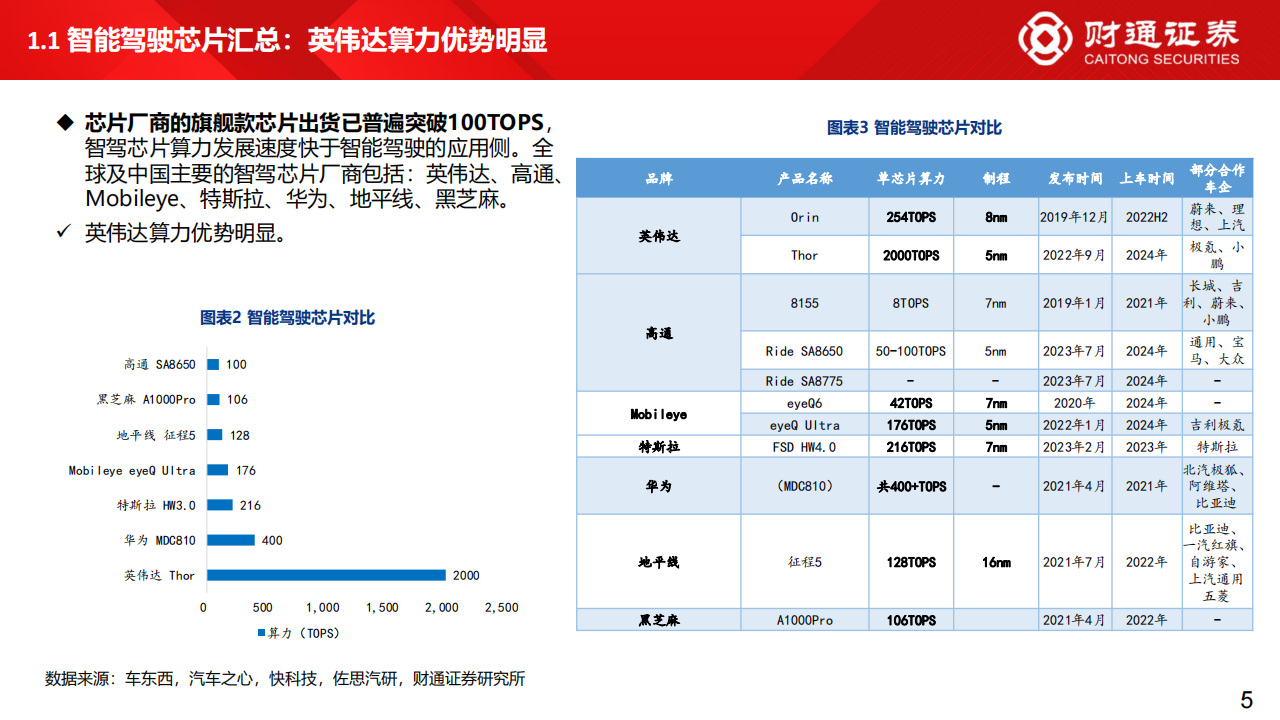Click the Caitong Securities logo emblem
The image size is (1280, 720).
1046,40
